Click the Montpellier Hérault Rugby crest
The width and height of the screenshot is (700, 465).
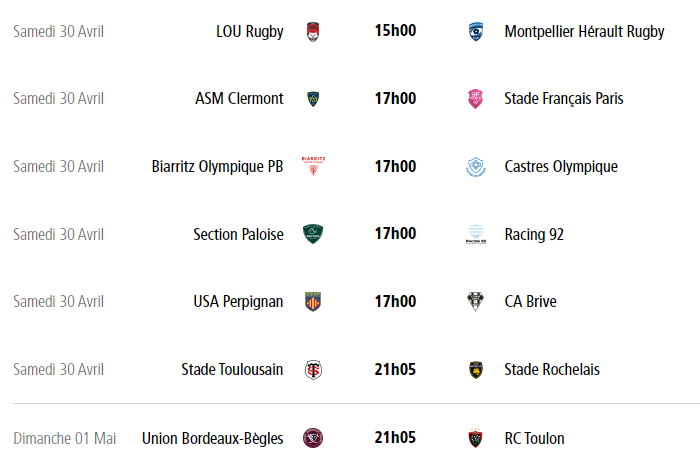pos(476,31)
